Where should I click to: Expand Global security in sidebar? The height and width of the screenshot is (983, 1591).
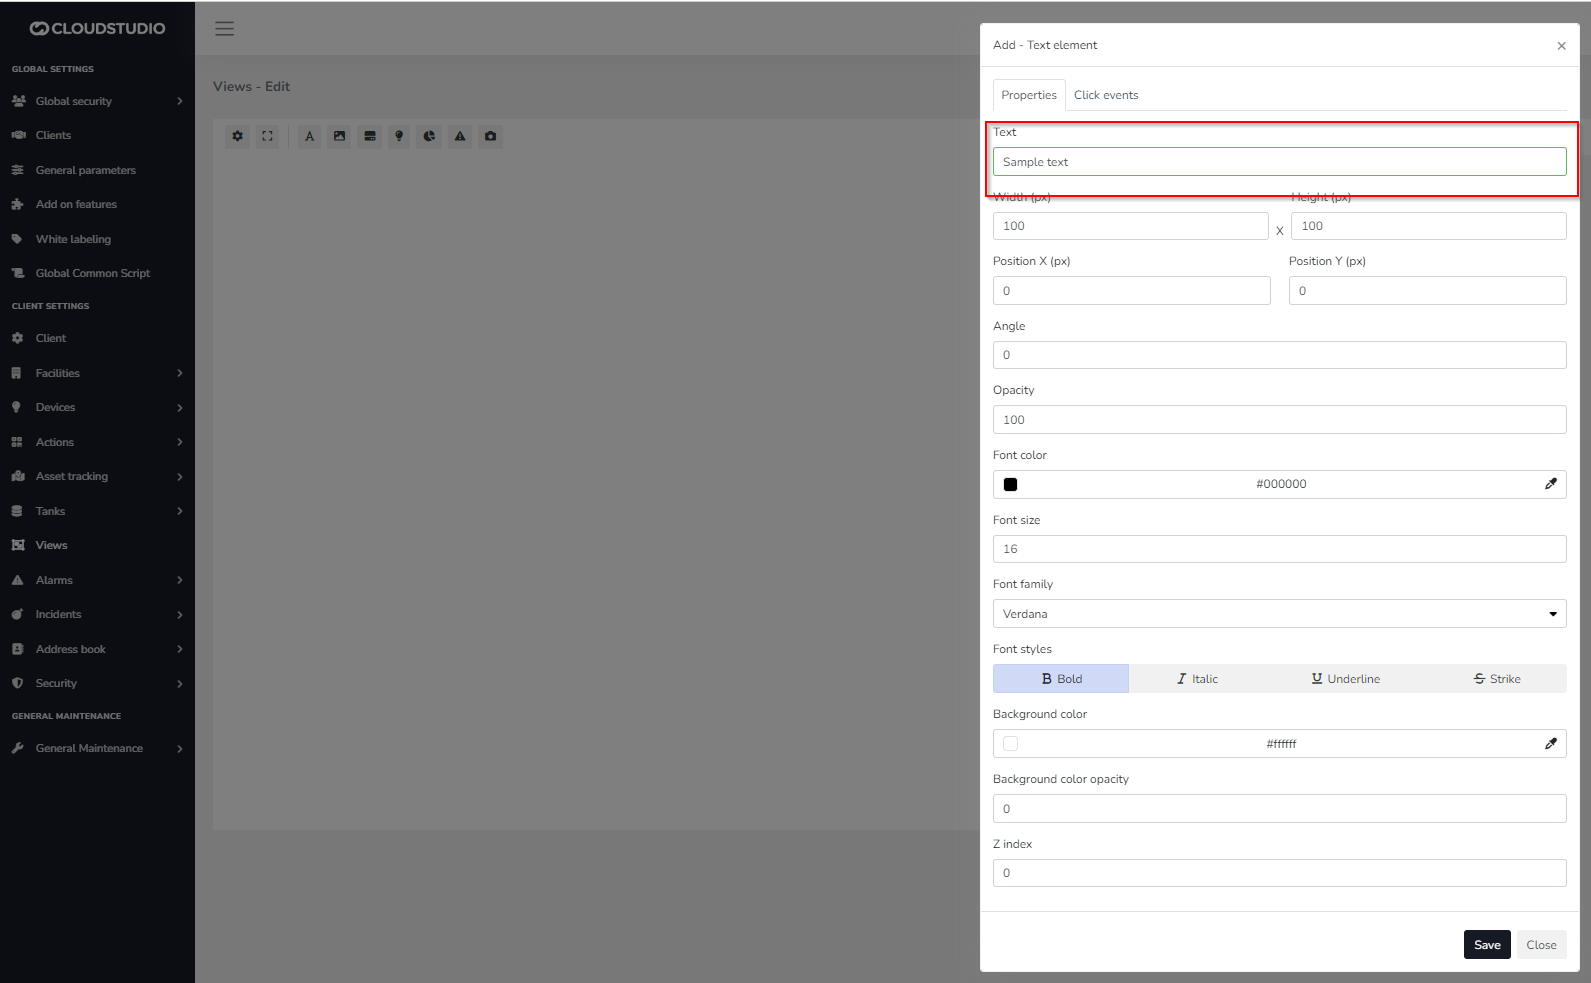[x=97, y=101]
